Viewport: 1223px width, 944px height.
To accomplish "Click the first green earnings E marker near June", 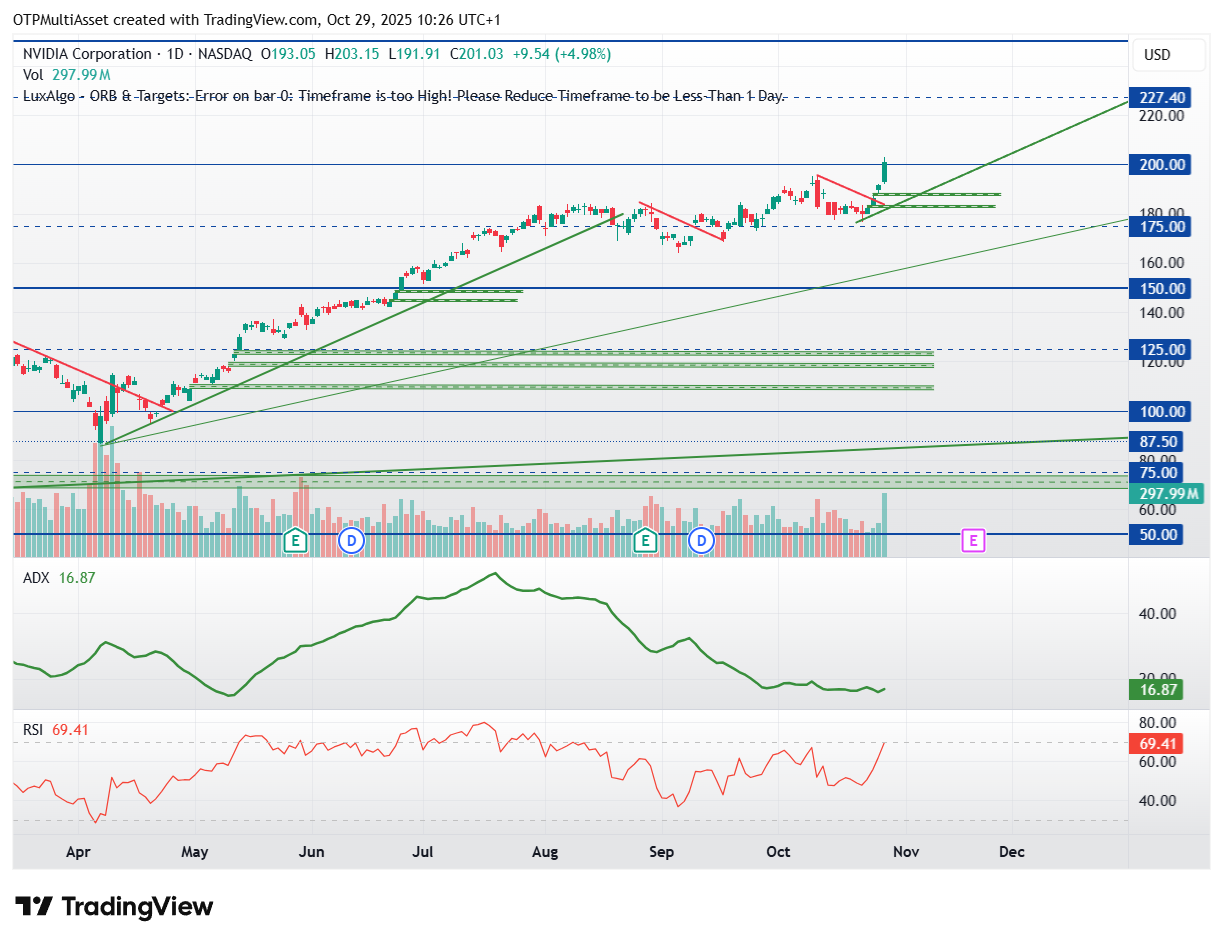I will pyautogui.click(x=294, y=541).
